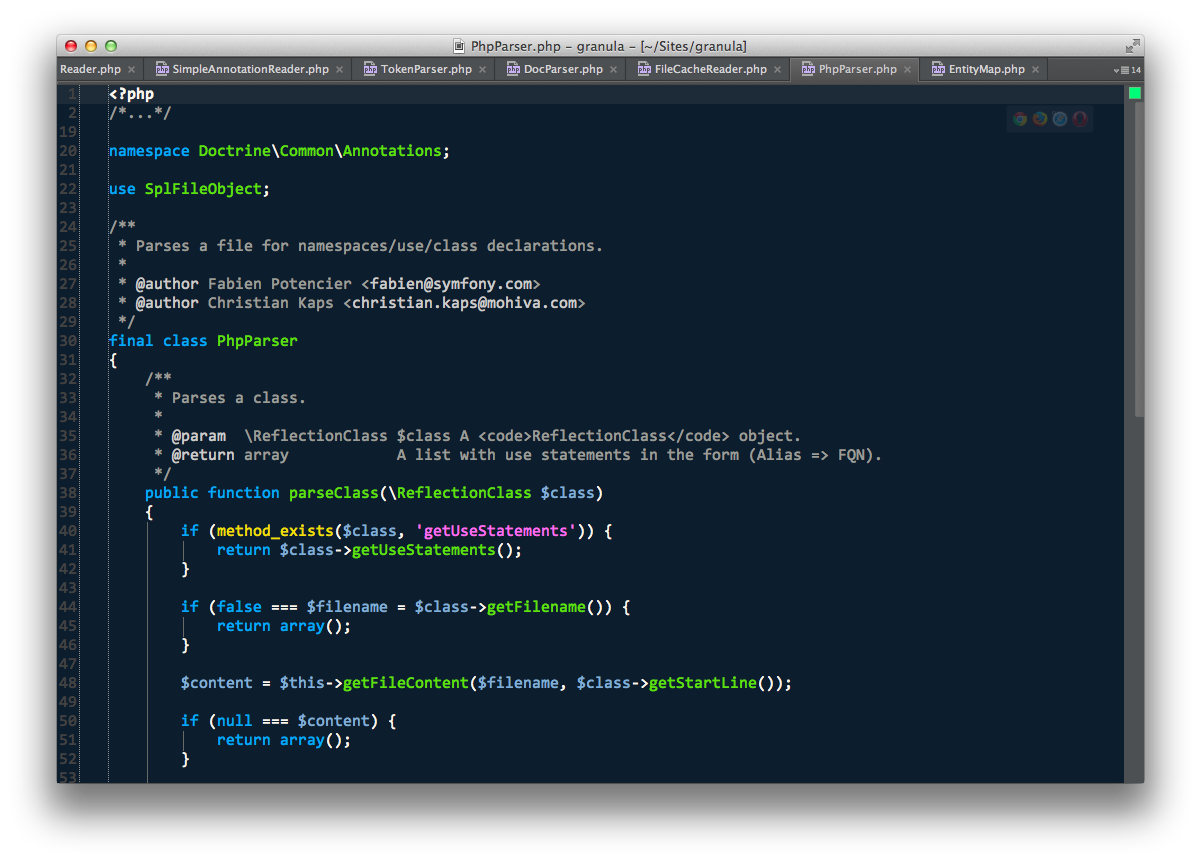
Task: Click the editor vertical scrollbar thumb
Action: click(x=1139, y=260)
